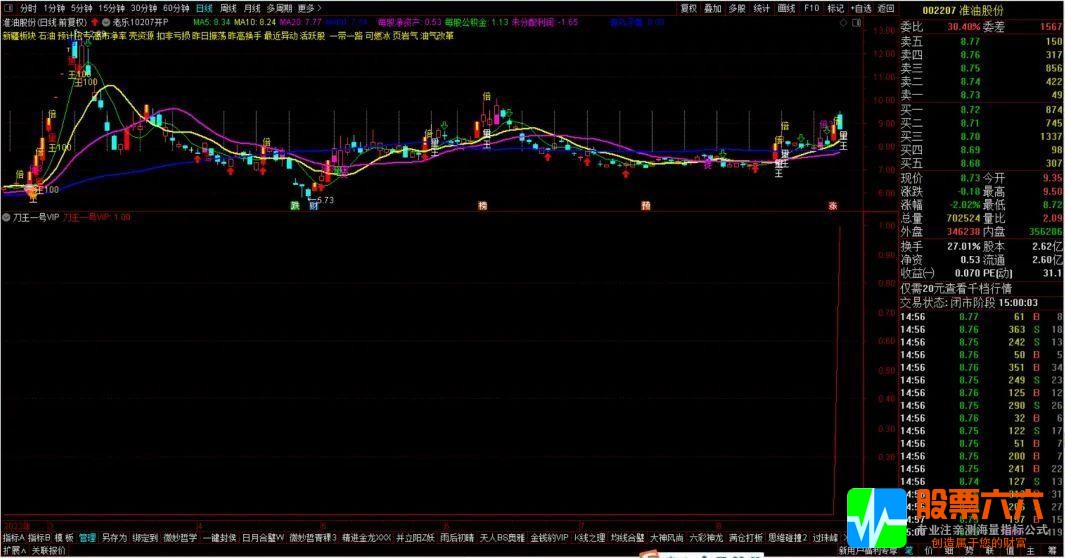Image resolution: width=1065 pixels, height=558 pixels.
Task: Open the 关联报价 tab
Action: 49,551
